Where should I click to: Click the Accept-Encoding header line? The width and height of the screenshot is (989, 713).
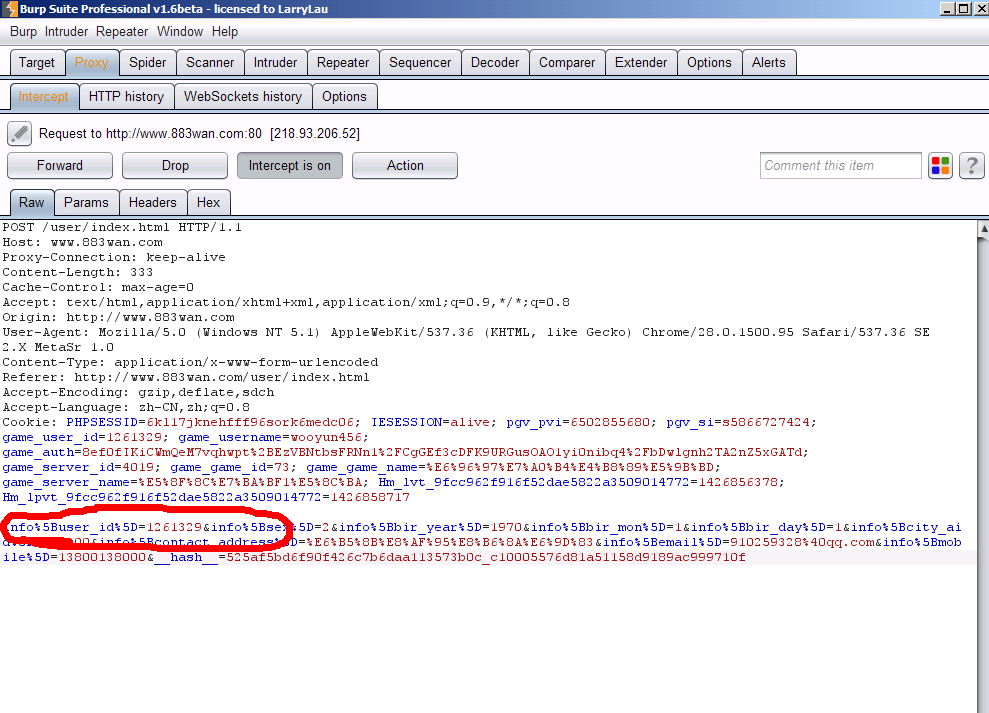coord(139,392)
